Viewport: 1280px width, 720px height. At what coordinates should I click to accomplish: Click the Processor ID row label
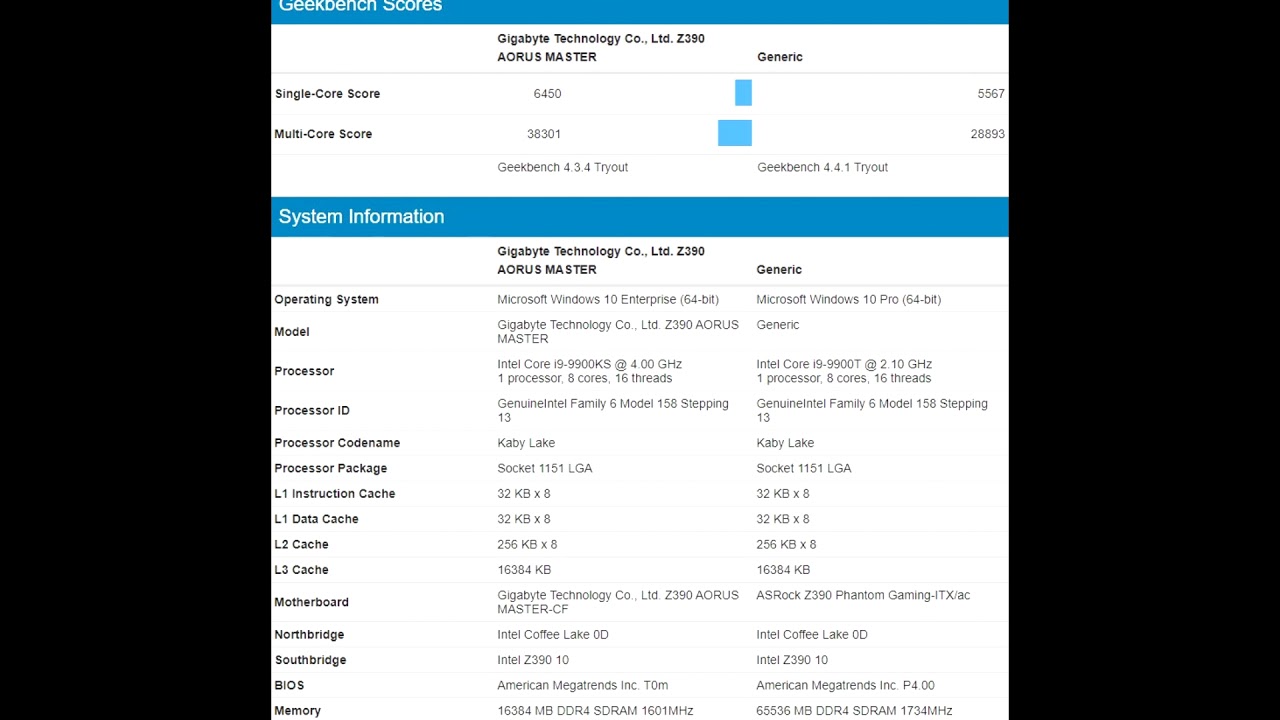click(x=312, y=410)
